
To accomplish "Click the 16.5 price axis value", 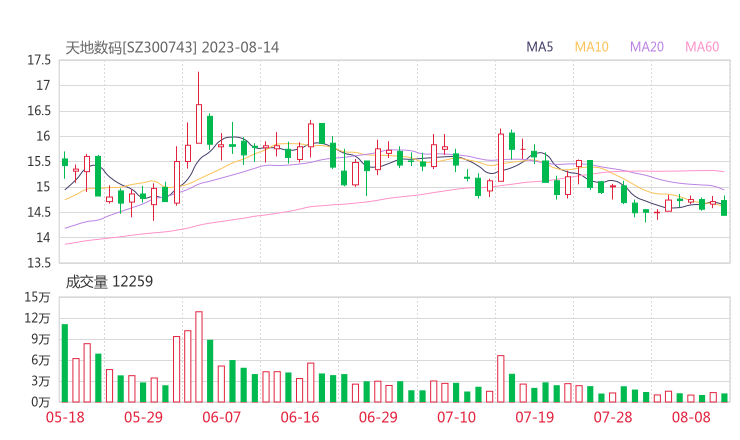I will tap(39, 111).
